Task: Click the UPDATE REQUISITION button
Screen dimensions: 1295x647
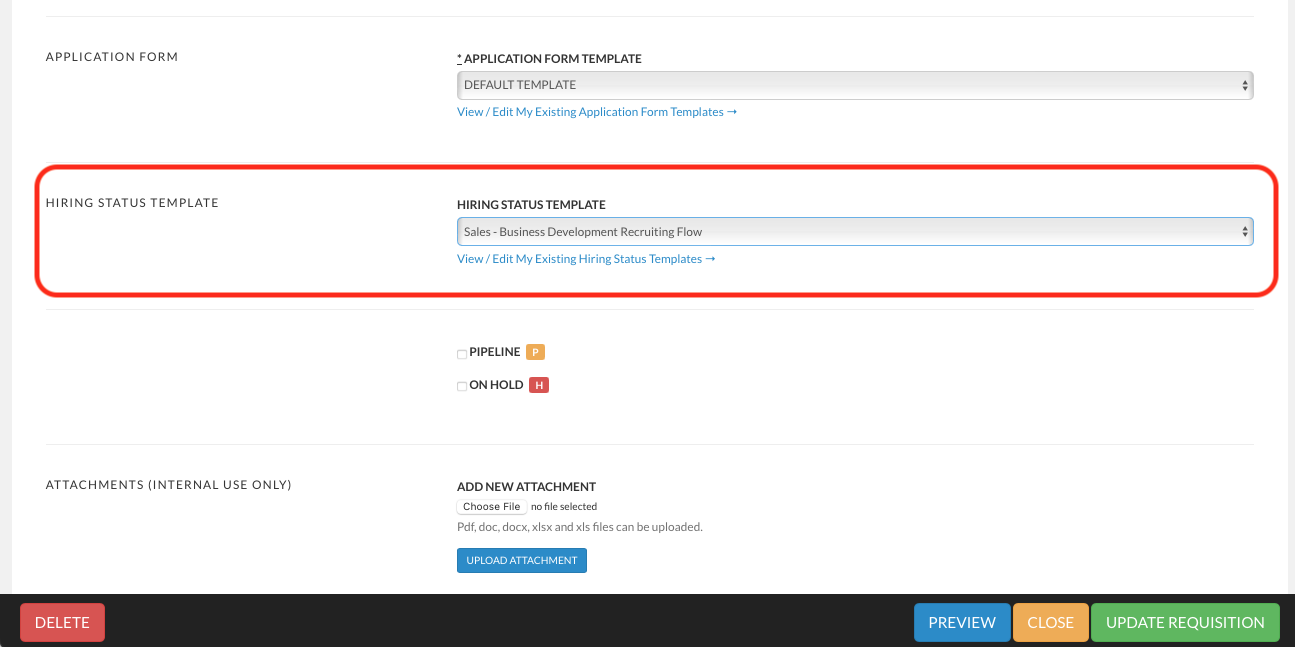Action: [1184, 622]
